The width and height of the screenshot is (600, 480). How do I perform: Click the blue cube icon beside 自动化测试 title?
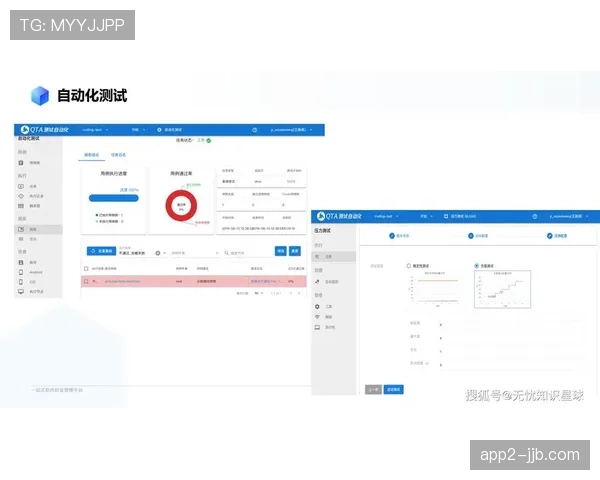(40, 96)
